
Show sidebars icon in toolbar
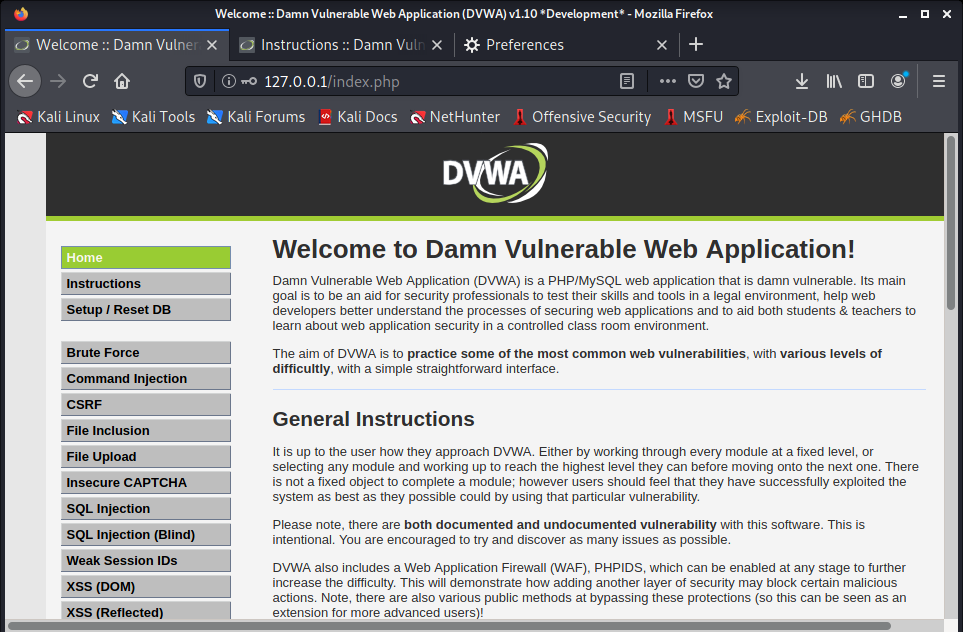click(865, 81)
